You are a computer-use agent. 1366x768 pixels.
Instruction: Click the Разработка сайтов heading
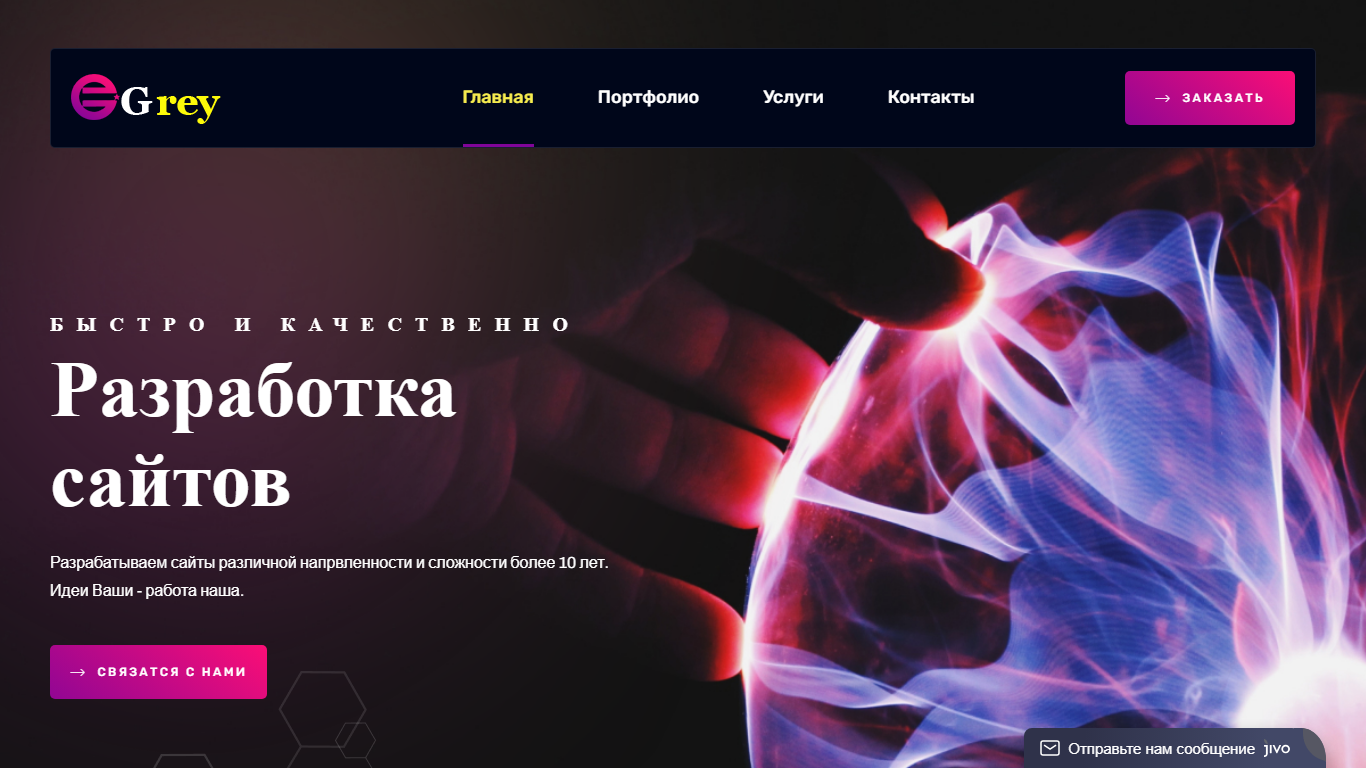click(253, 433)
